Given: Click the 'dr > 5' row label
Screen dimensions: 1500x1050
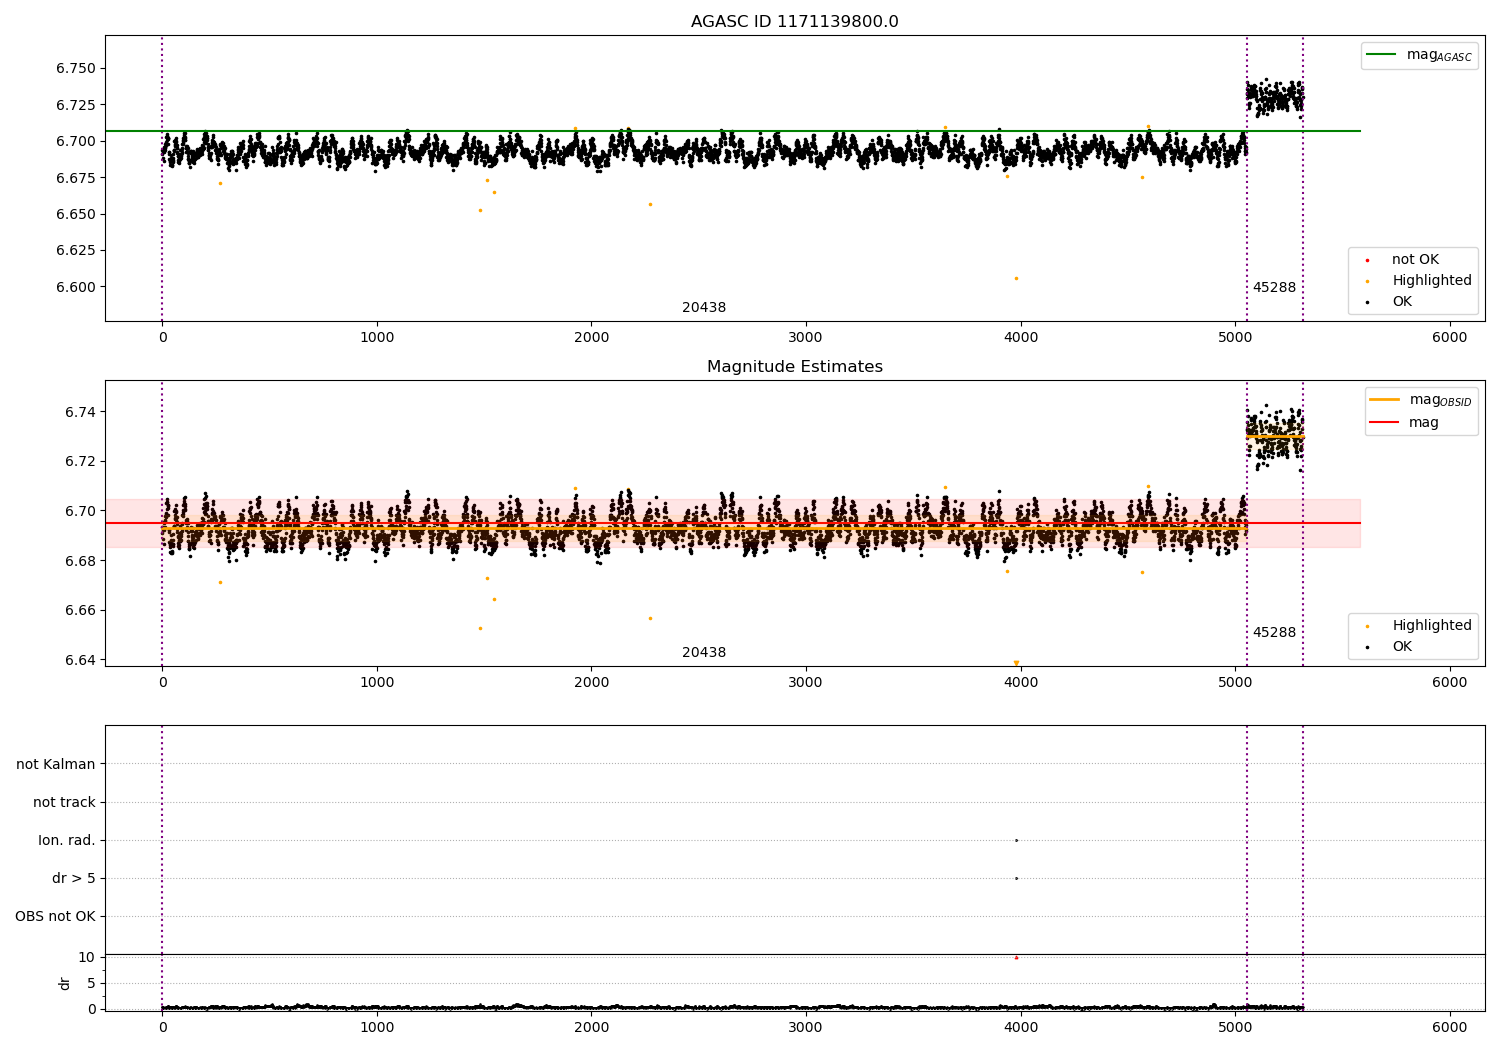Looking at the screenshot, I should 74,879.
